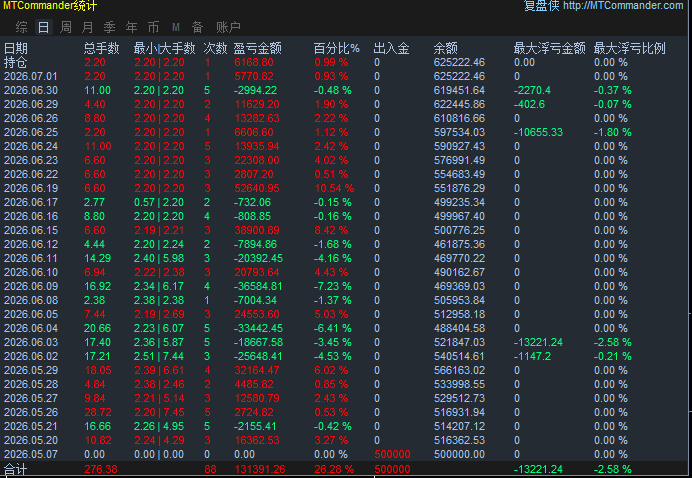Open the 月 monthly statistics tab
692x478 pixels.
[x=87, y=27]
